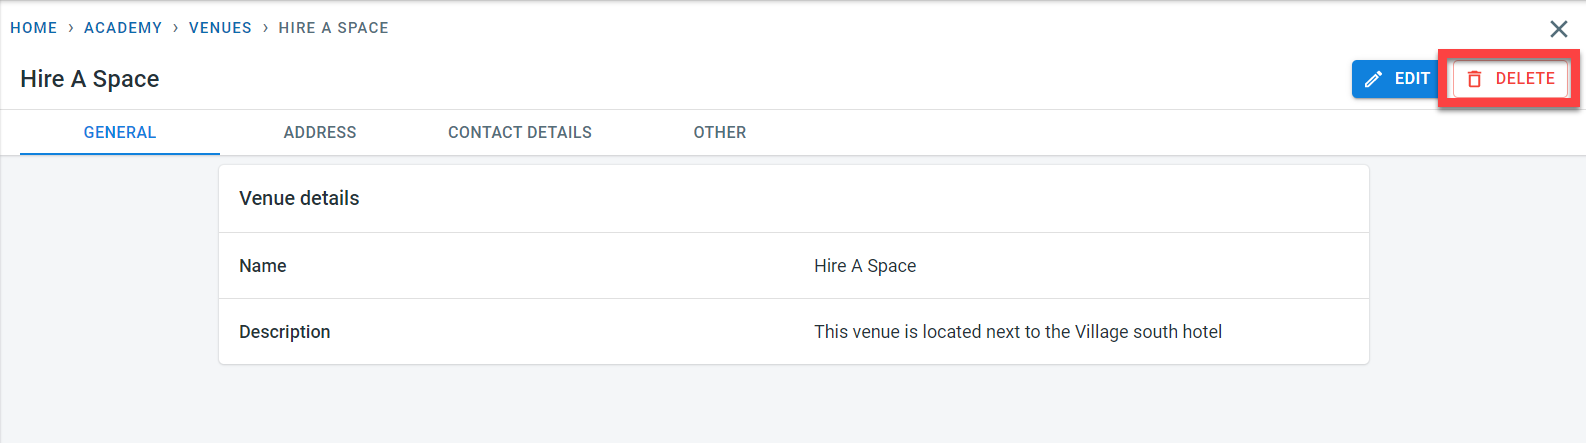
Task: Click the chevron separator after ACADEMY breadcrumb
Action: [x=176, y=28]
